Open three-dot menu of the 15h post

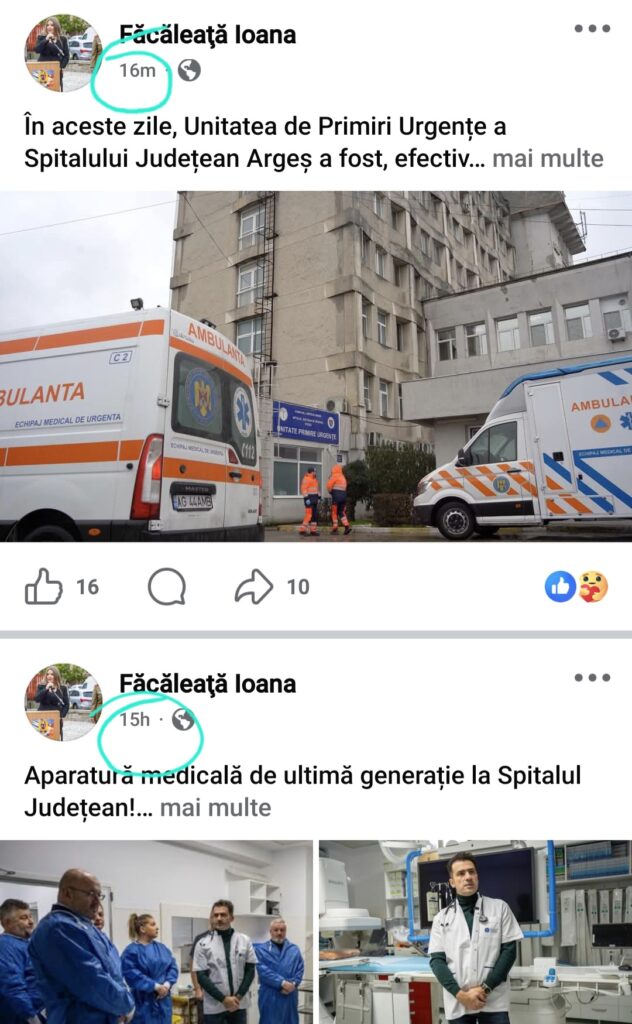(x=592, y=677)
